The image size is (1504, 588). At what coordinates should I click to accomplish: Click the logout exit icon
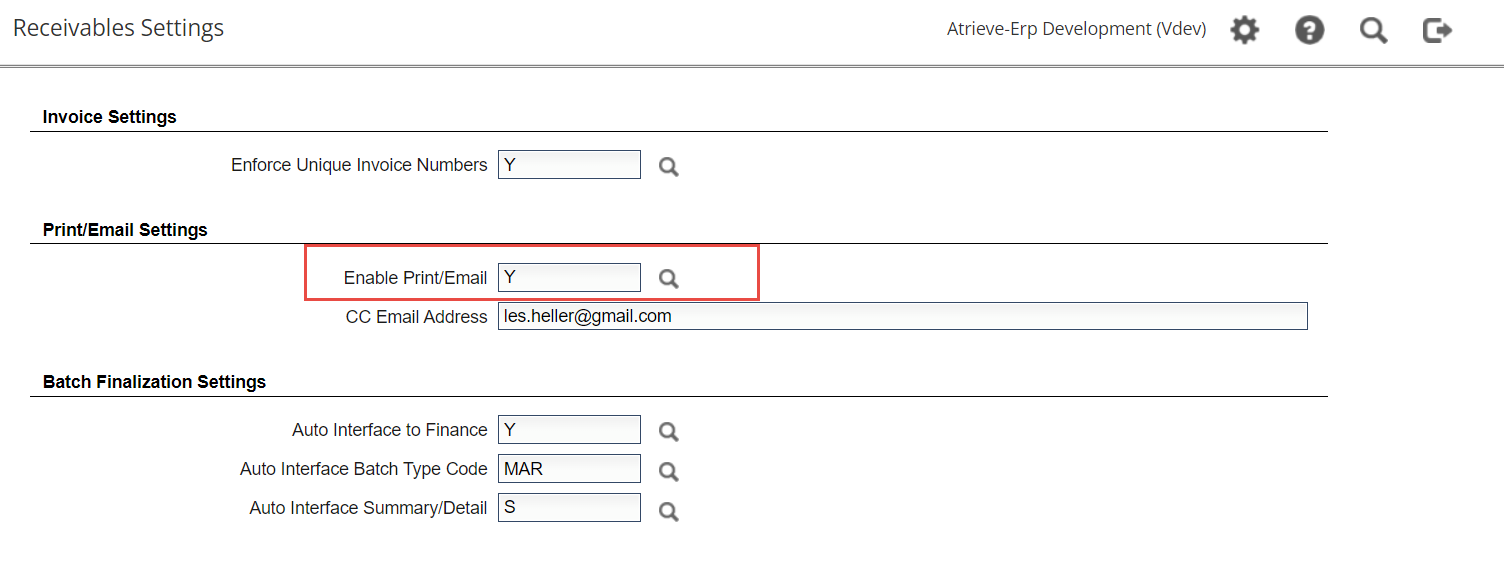pyautogui.click(x=1437, y=30)
